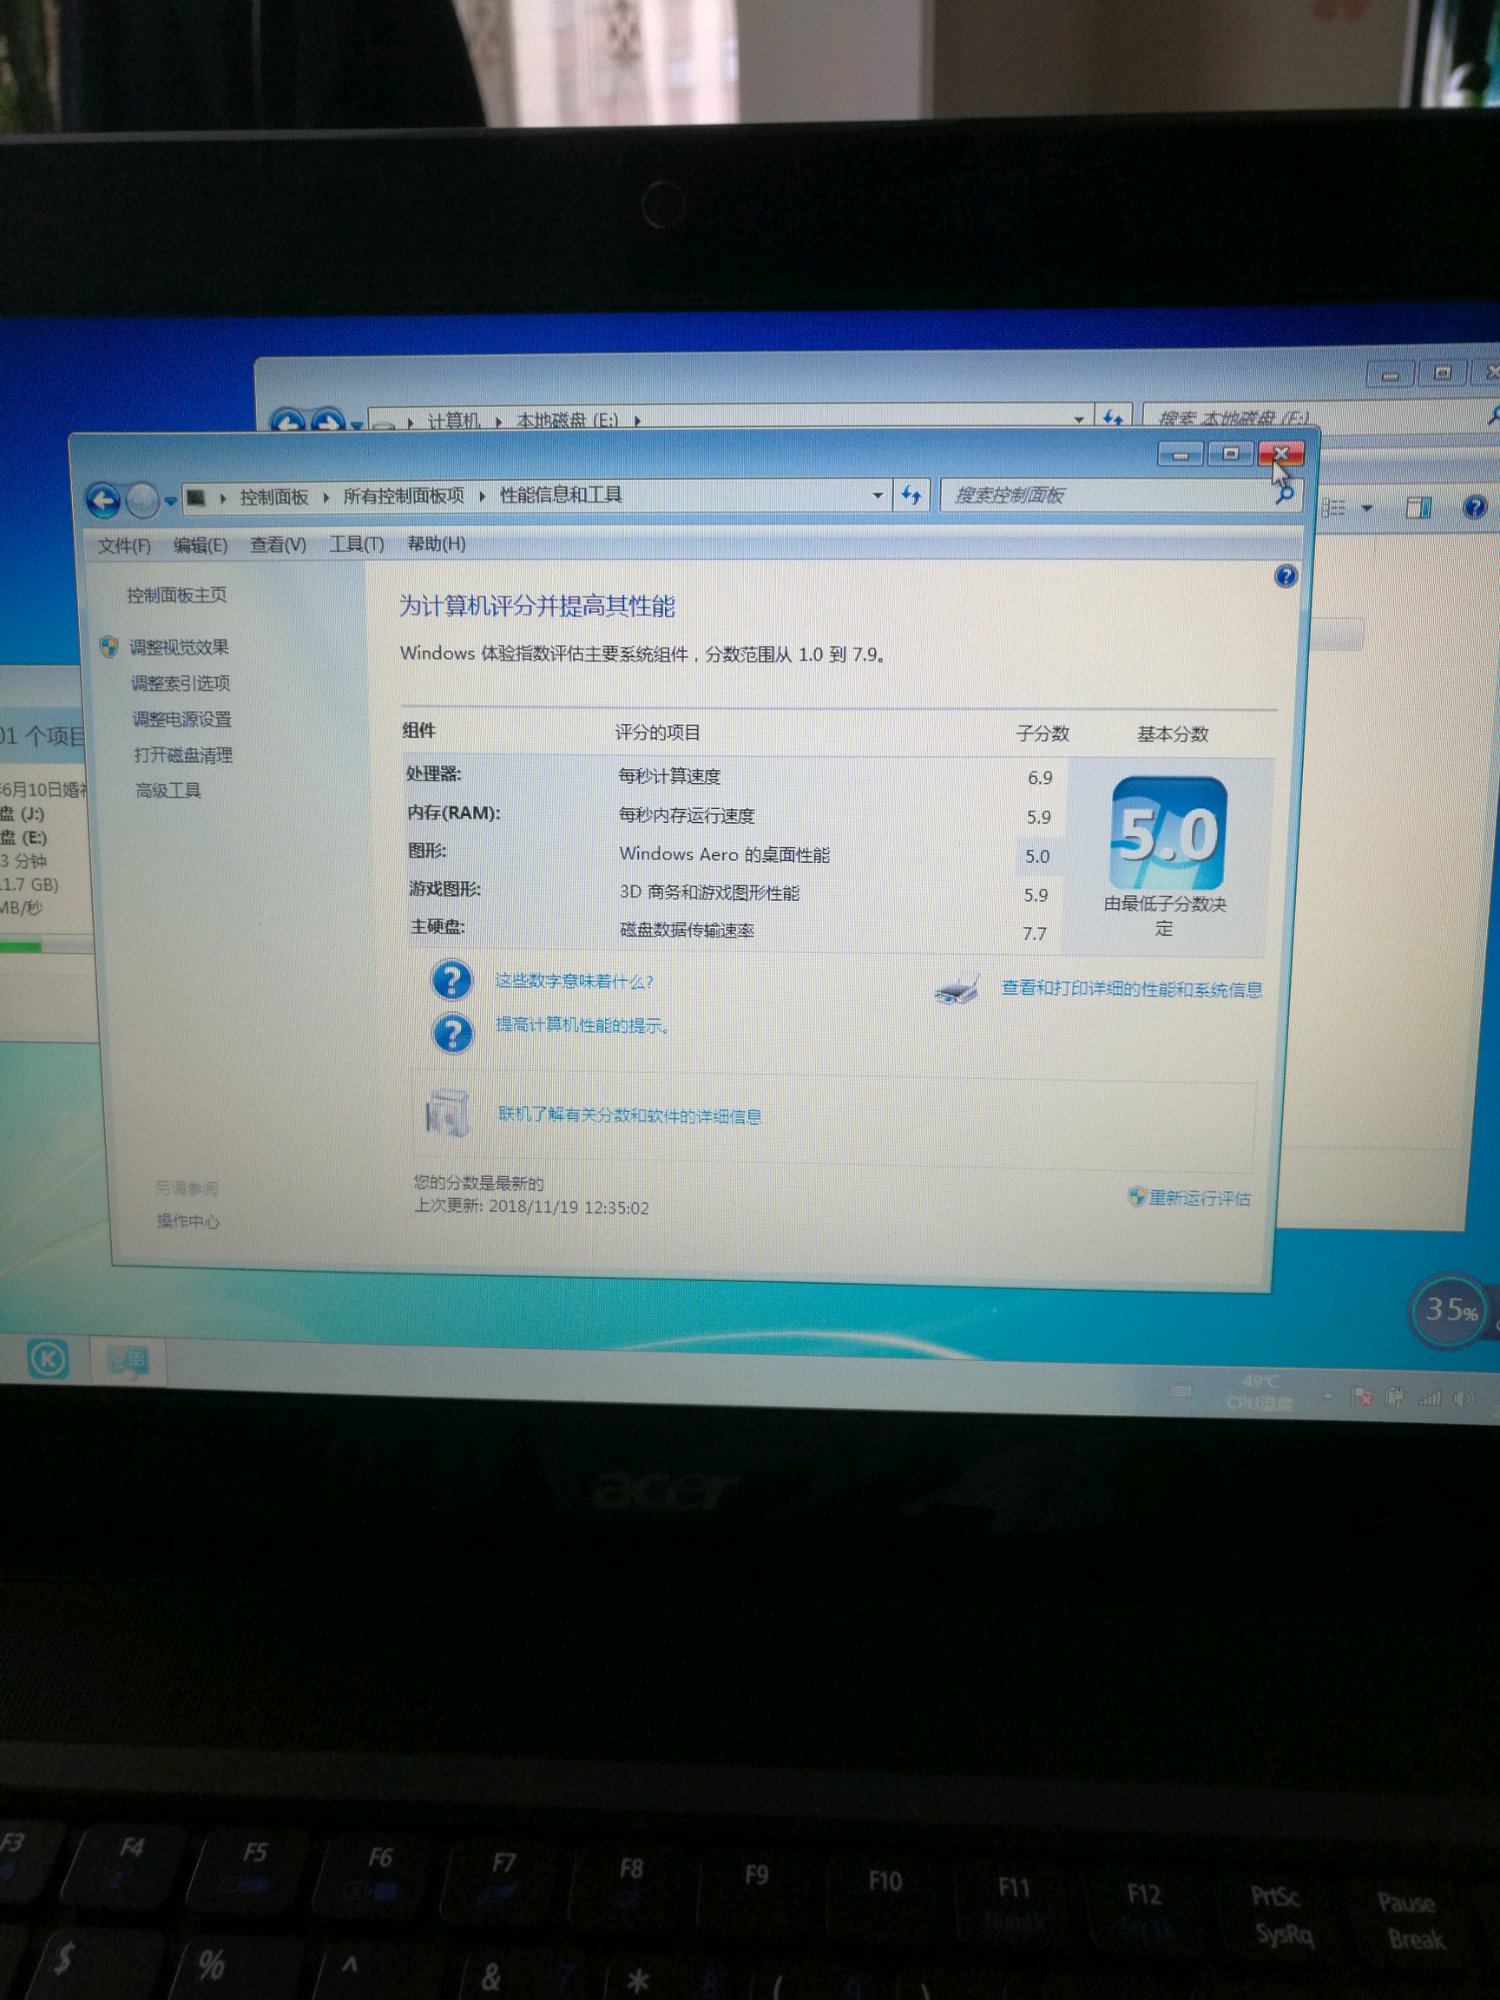Screen dimensions: 1500x2000
Task: Open the 文件(F) menu
Action: click(x=124, y=545)
